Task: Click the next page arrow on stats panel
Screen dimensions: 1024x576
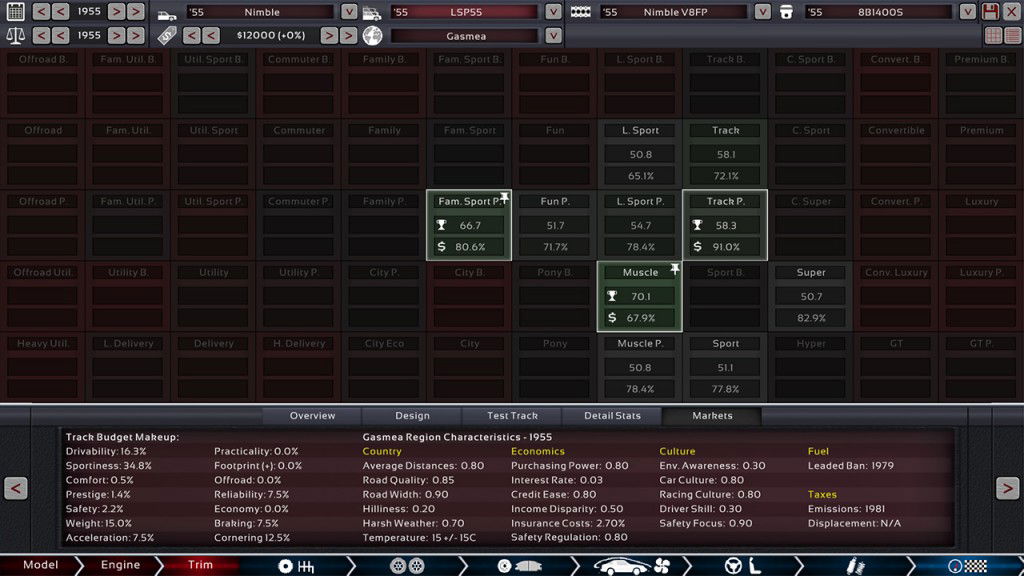Action: click(1007, 488)
